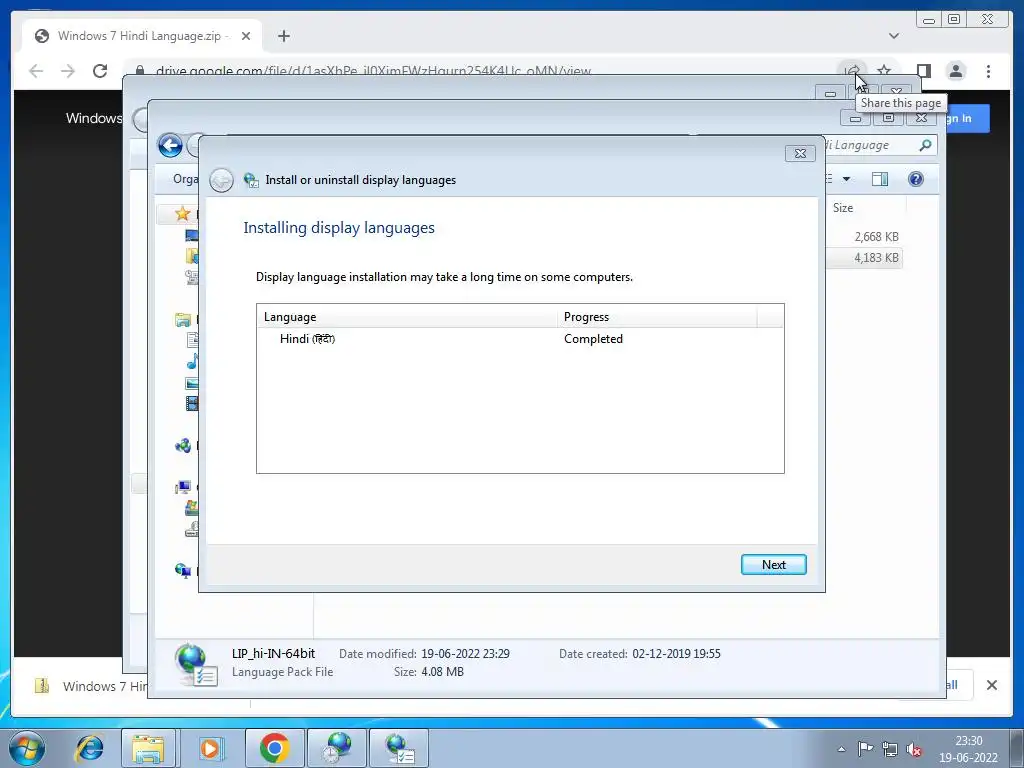This screenshot has height=768, width=1024.
Task: Click the muted volume tray icon
Action: pos(914,750)
